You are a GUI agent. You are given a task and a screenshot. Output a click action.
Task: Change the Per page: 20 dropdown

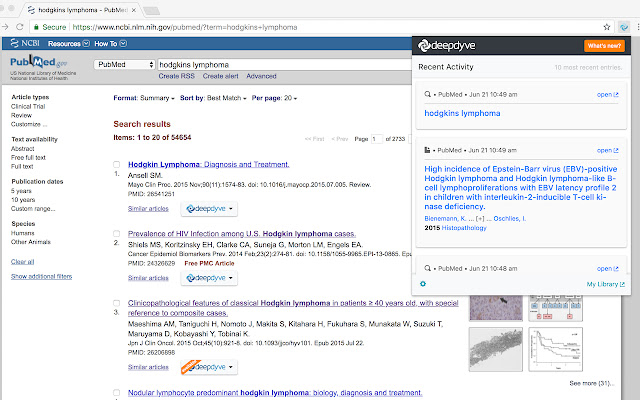tap(274, 98)
